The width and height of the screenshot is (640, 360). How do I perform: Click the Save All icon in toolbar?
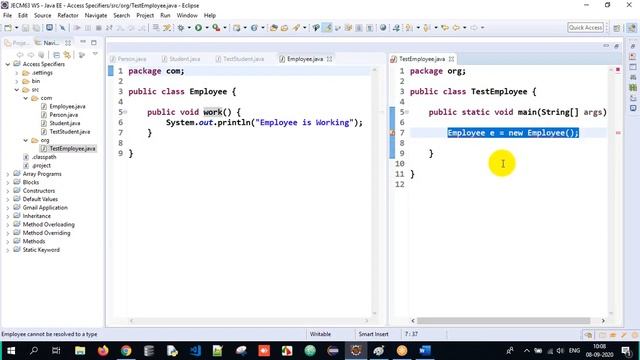point(36,28)
